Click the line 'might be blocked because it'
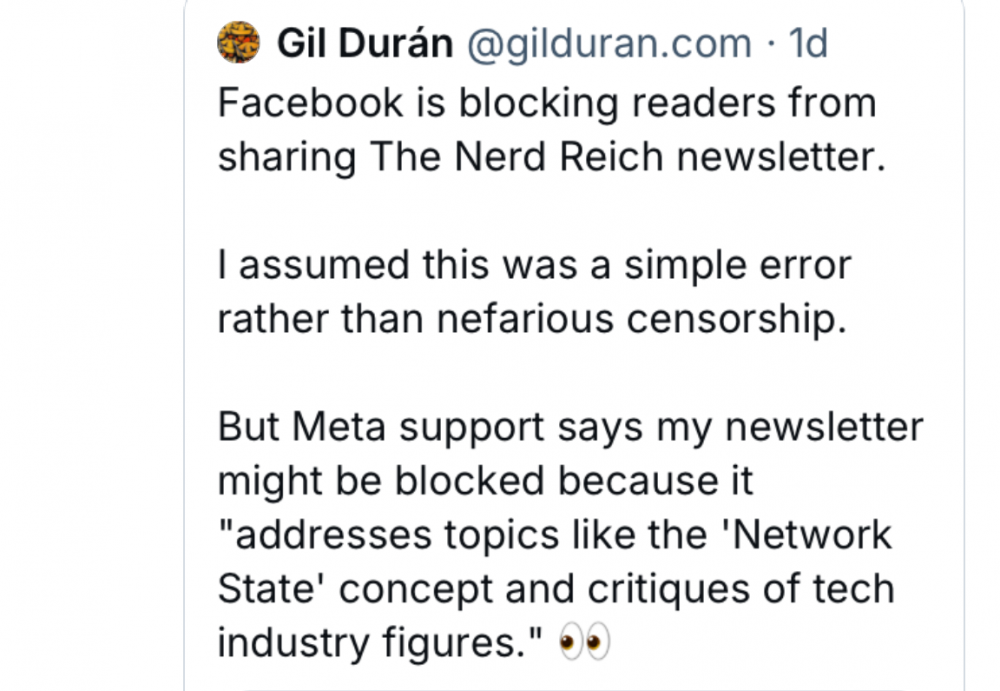Image resolution: width=1000 pixels, height=691 pixels. pyautogui.click(x=484, y=481)
